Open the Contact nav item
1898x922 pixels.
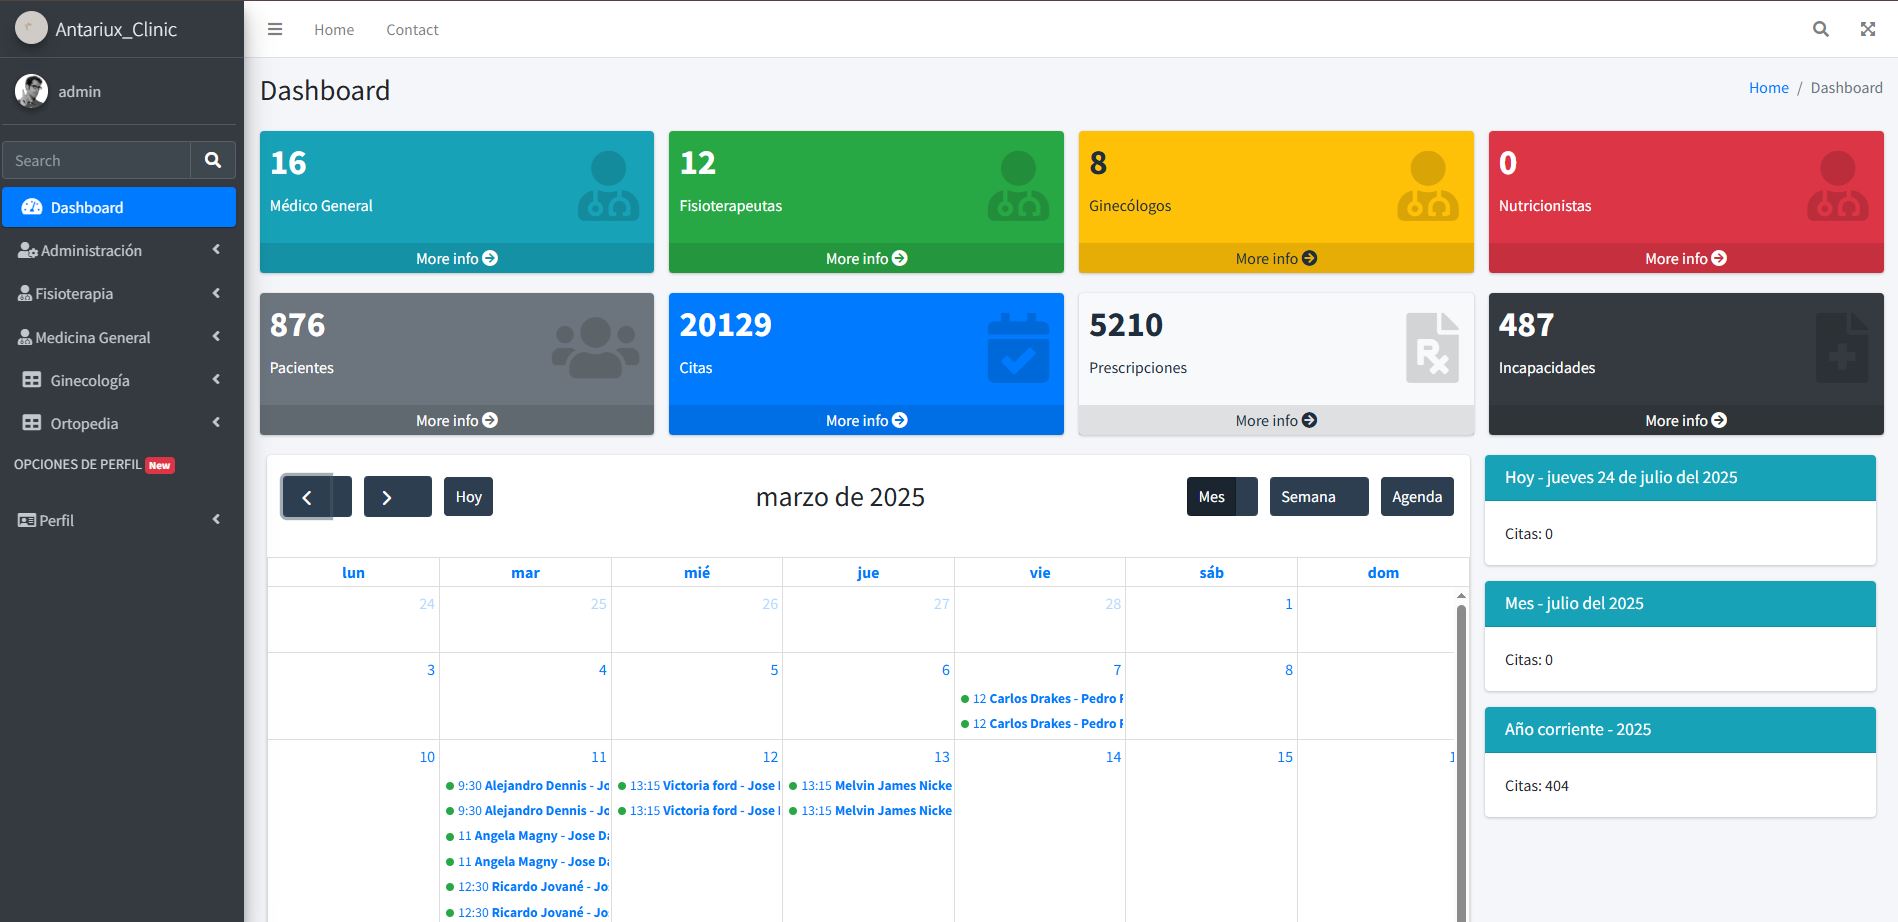pyautogui.click(x=412, y=30)
